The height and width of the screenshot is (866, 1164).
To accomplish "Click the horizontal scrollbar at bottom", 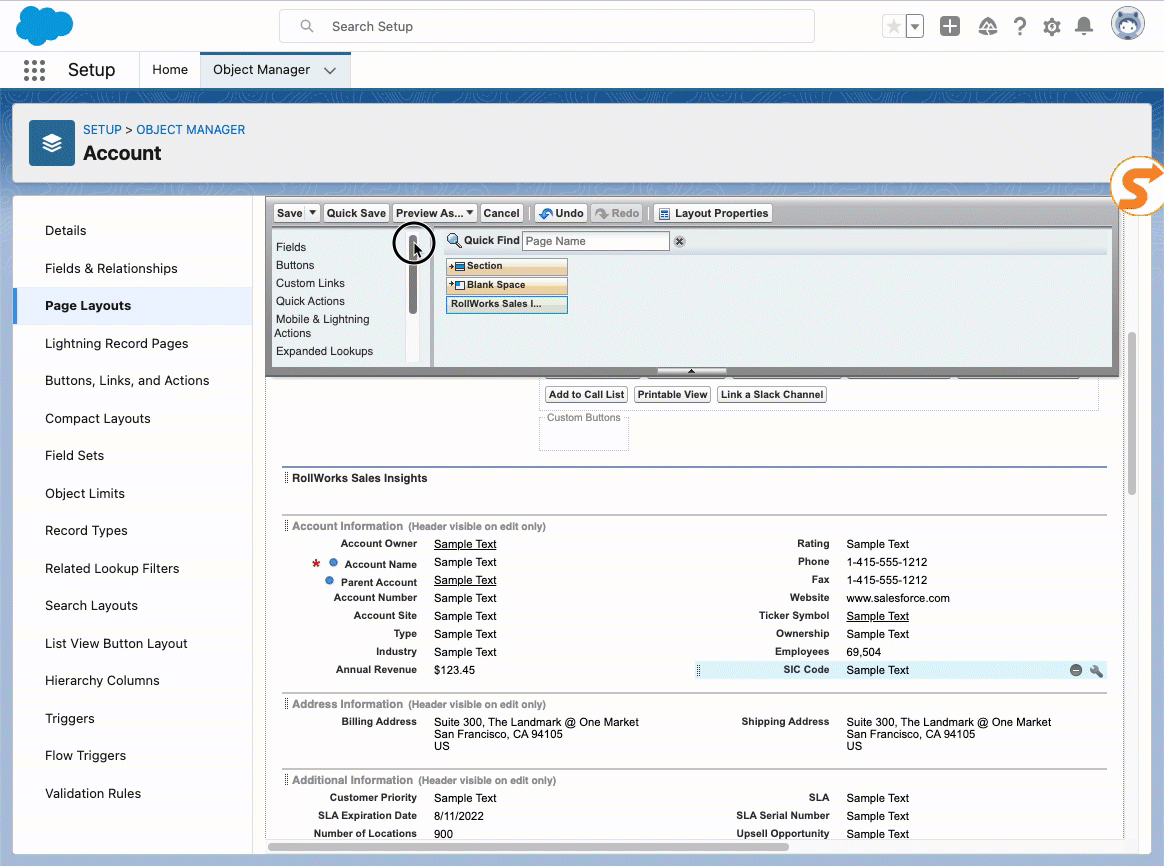I will [528, 847].
